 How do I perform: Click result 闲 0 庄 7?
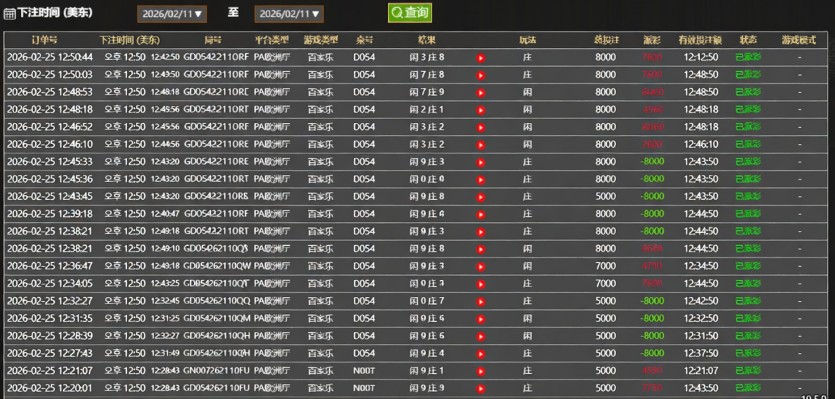(427, 301)
